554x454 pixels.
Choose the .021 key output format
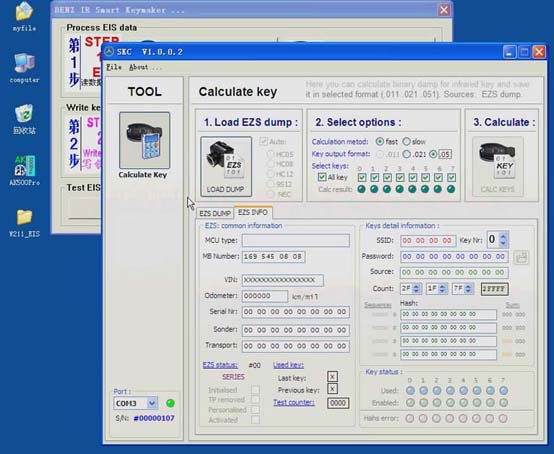pyautogui.click(x=407, y=154)
